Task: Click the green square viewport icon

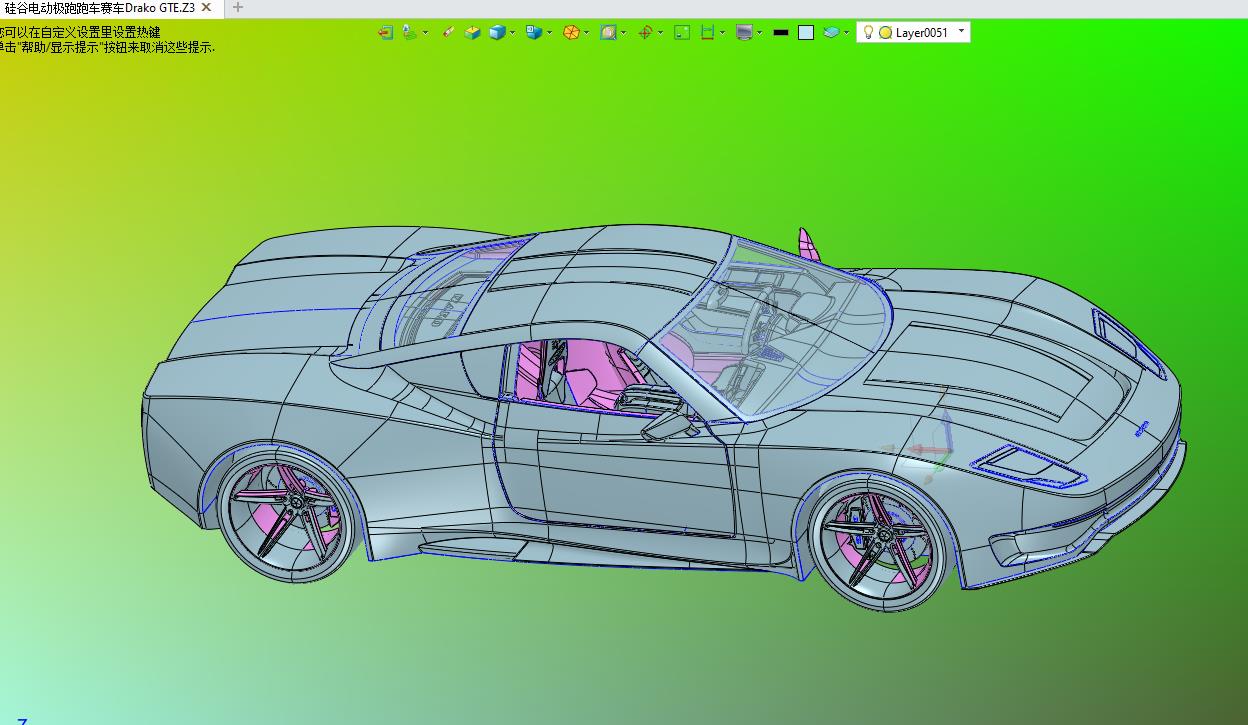Action: point(682,32)
